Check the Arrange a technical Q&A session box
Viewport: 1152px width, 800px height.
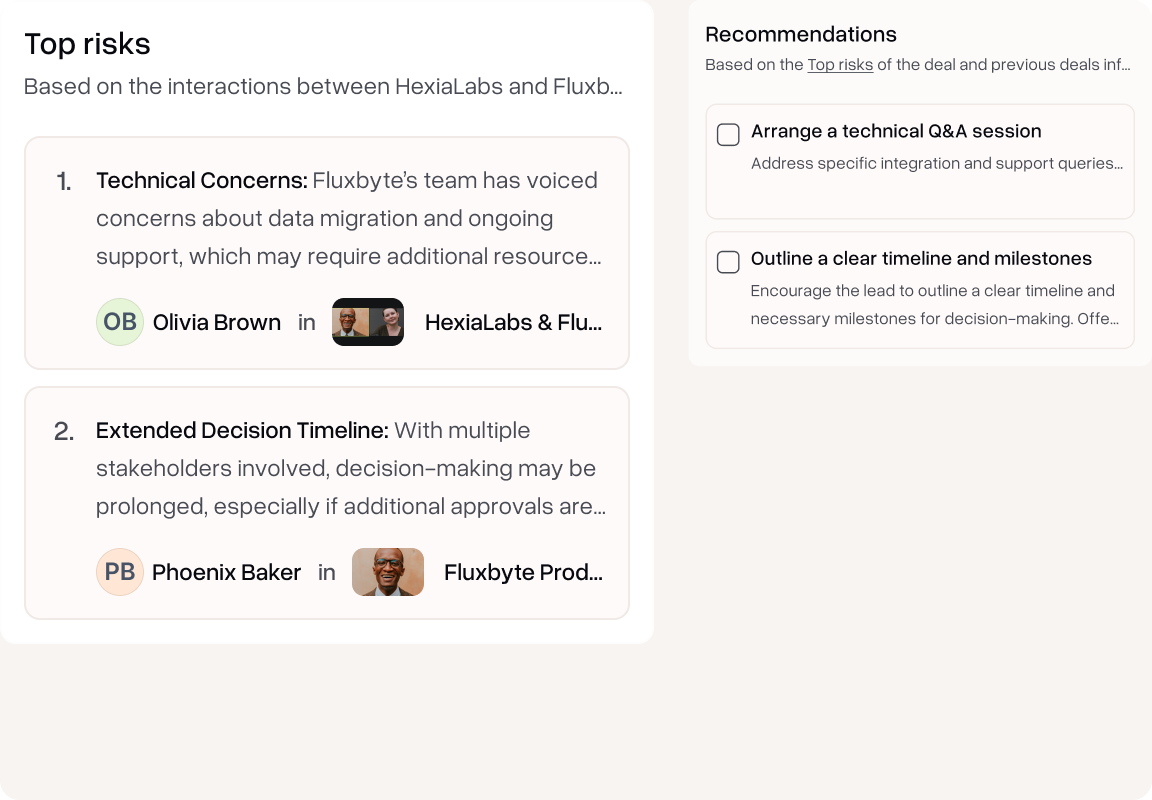pos(728,134)
